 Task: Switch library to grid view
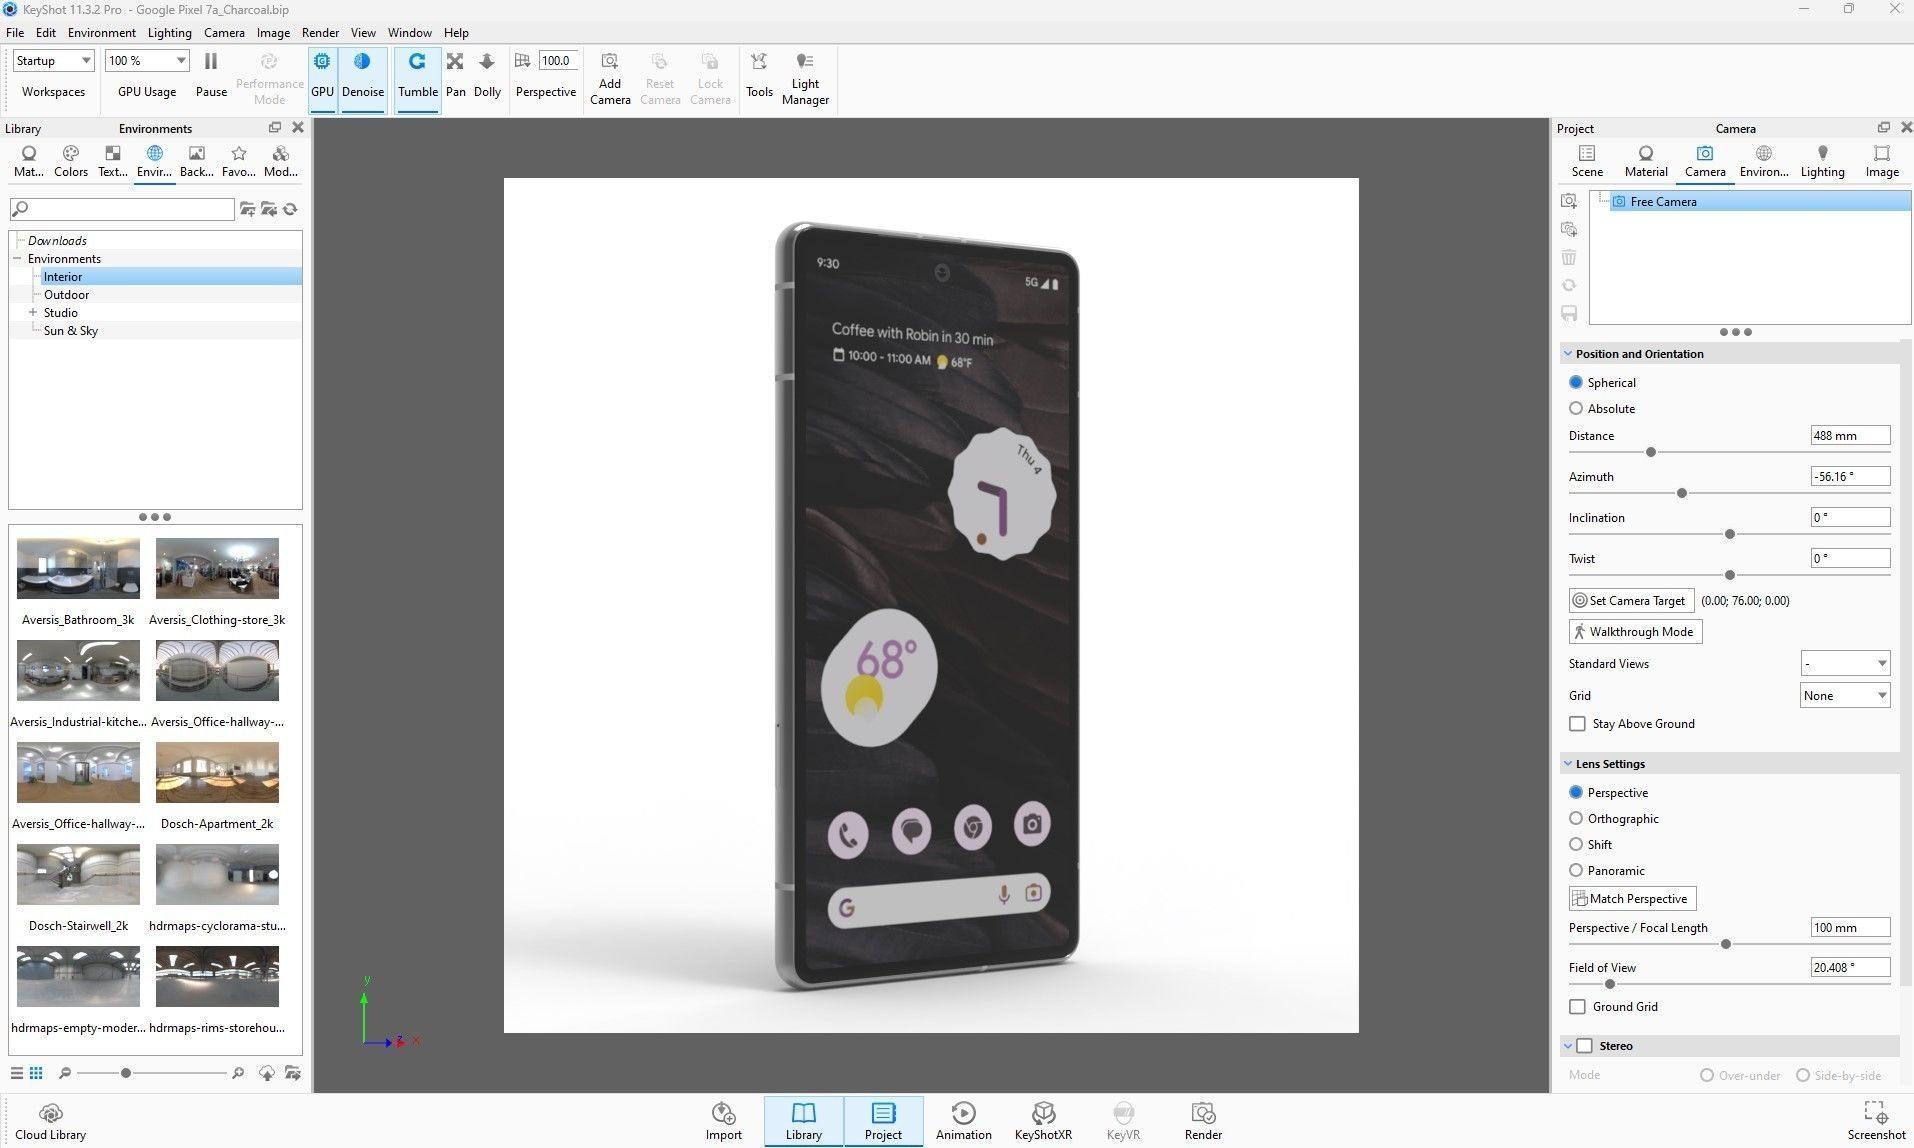(x=36, y=1073)
